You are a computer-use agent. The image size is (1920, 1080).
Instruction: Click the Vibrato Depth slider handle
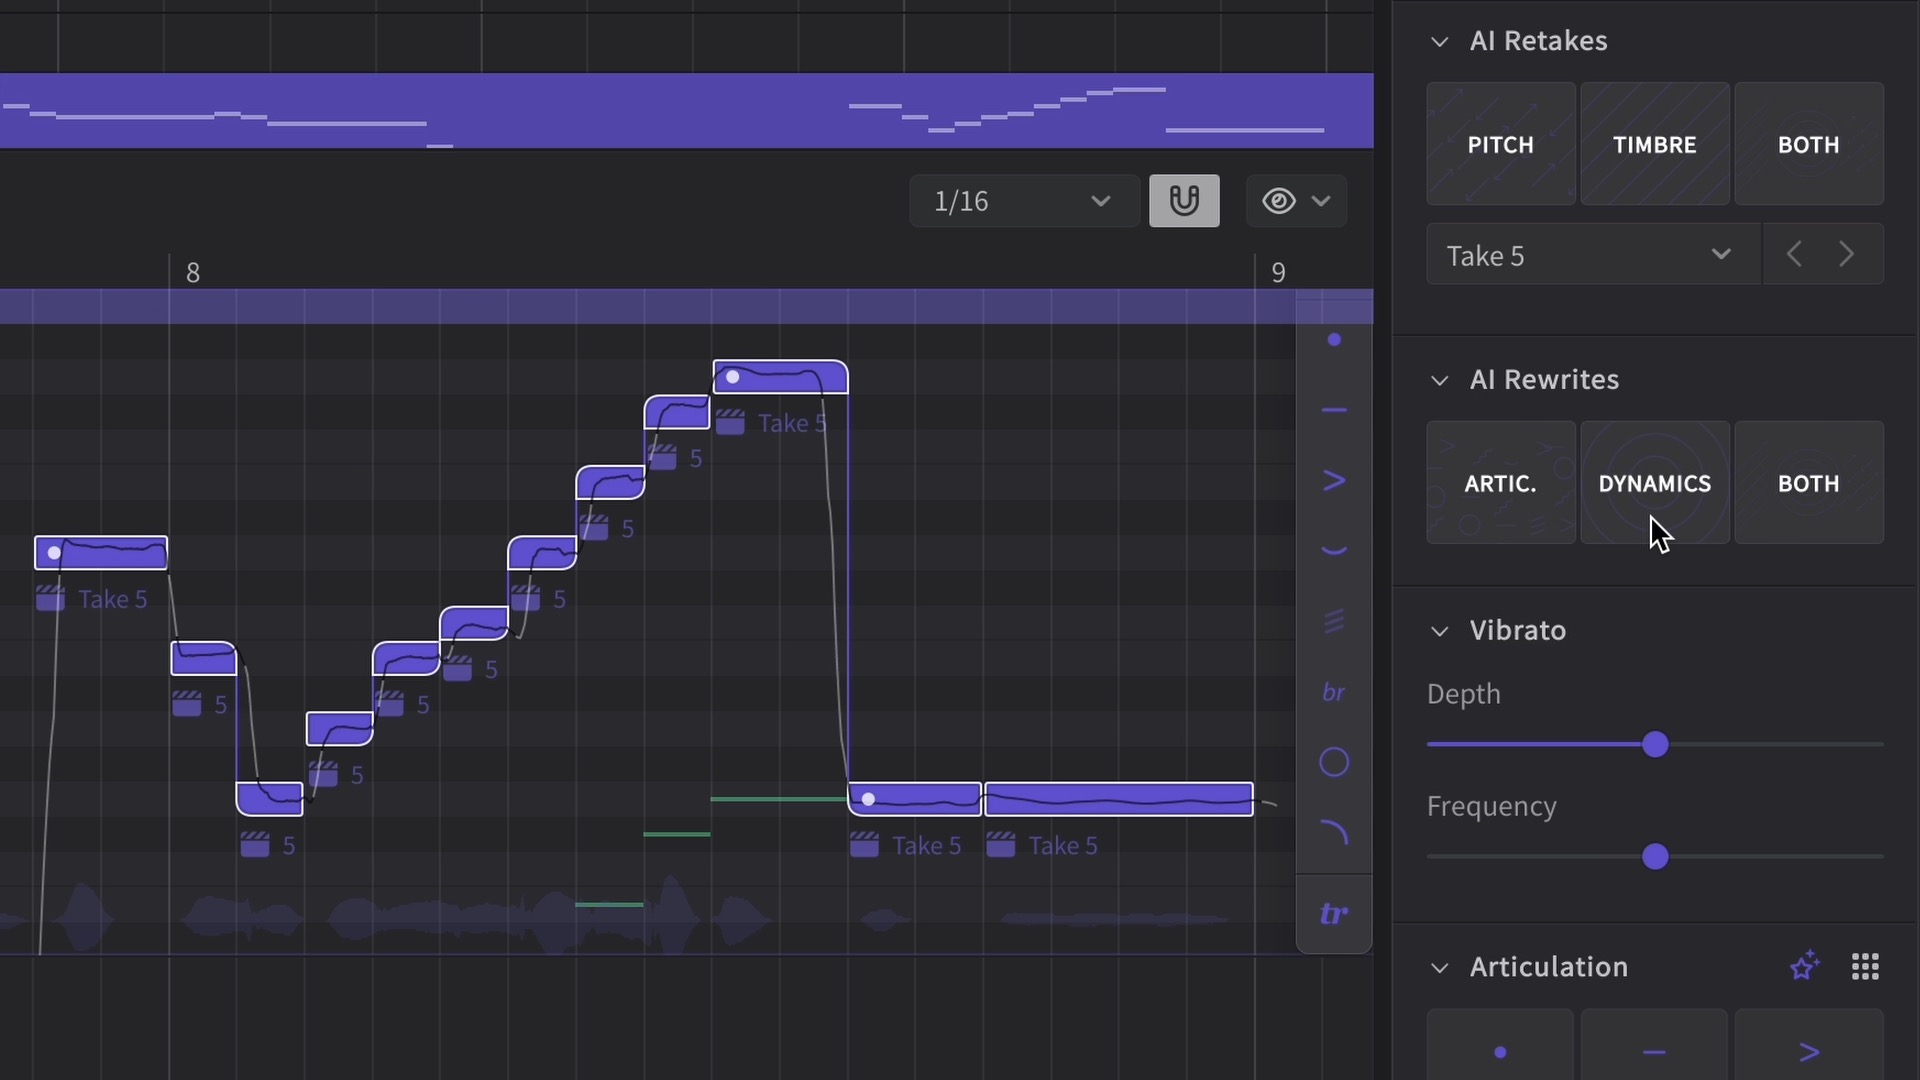(1655, 745)
